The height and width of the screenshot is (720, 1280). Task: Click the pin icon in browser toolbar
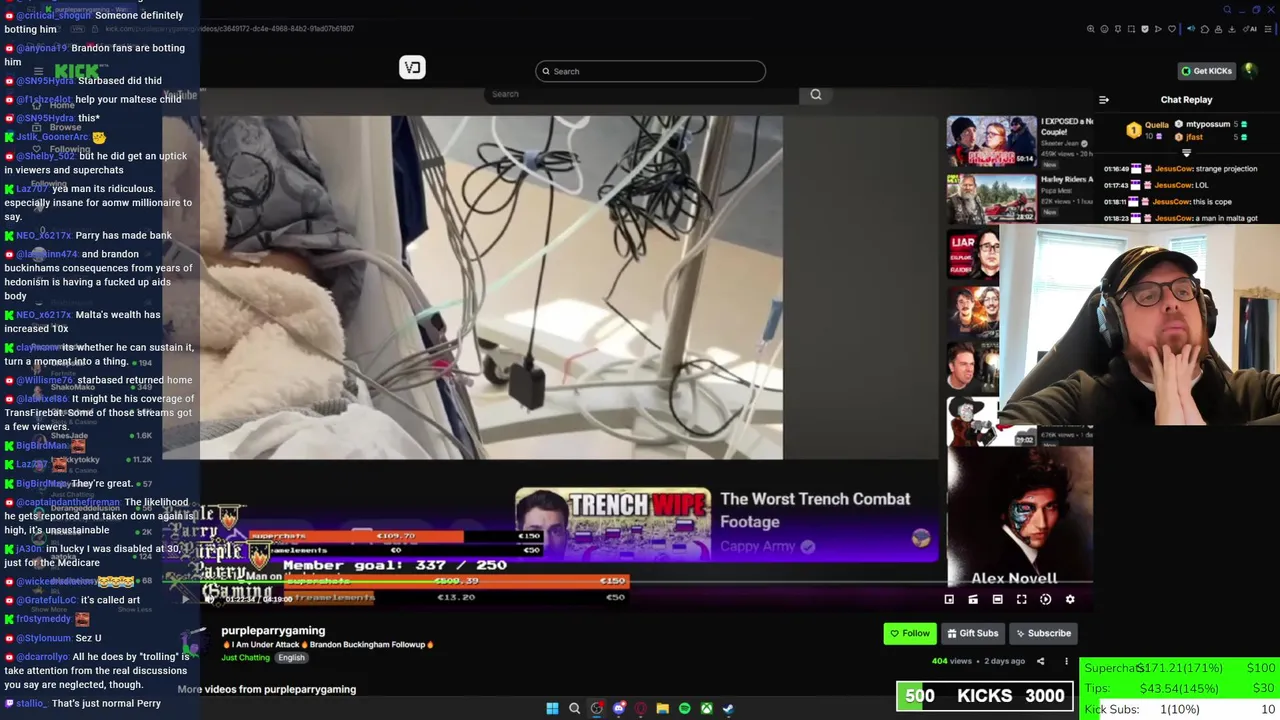click(1118, 29)
